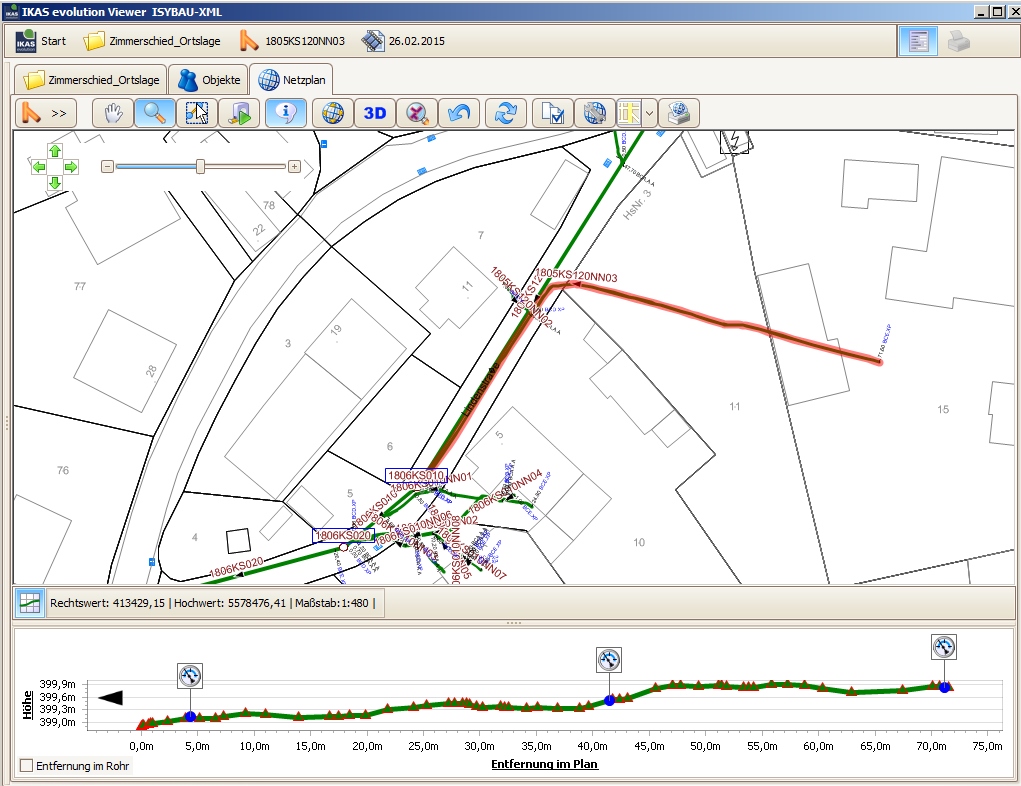Click the info query tool
1021x786 pixels.
point(286,113)
